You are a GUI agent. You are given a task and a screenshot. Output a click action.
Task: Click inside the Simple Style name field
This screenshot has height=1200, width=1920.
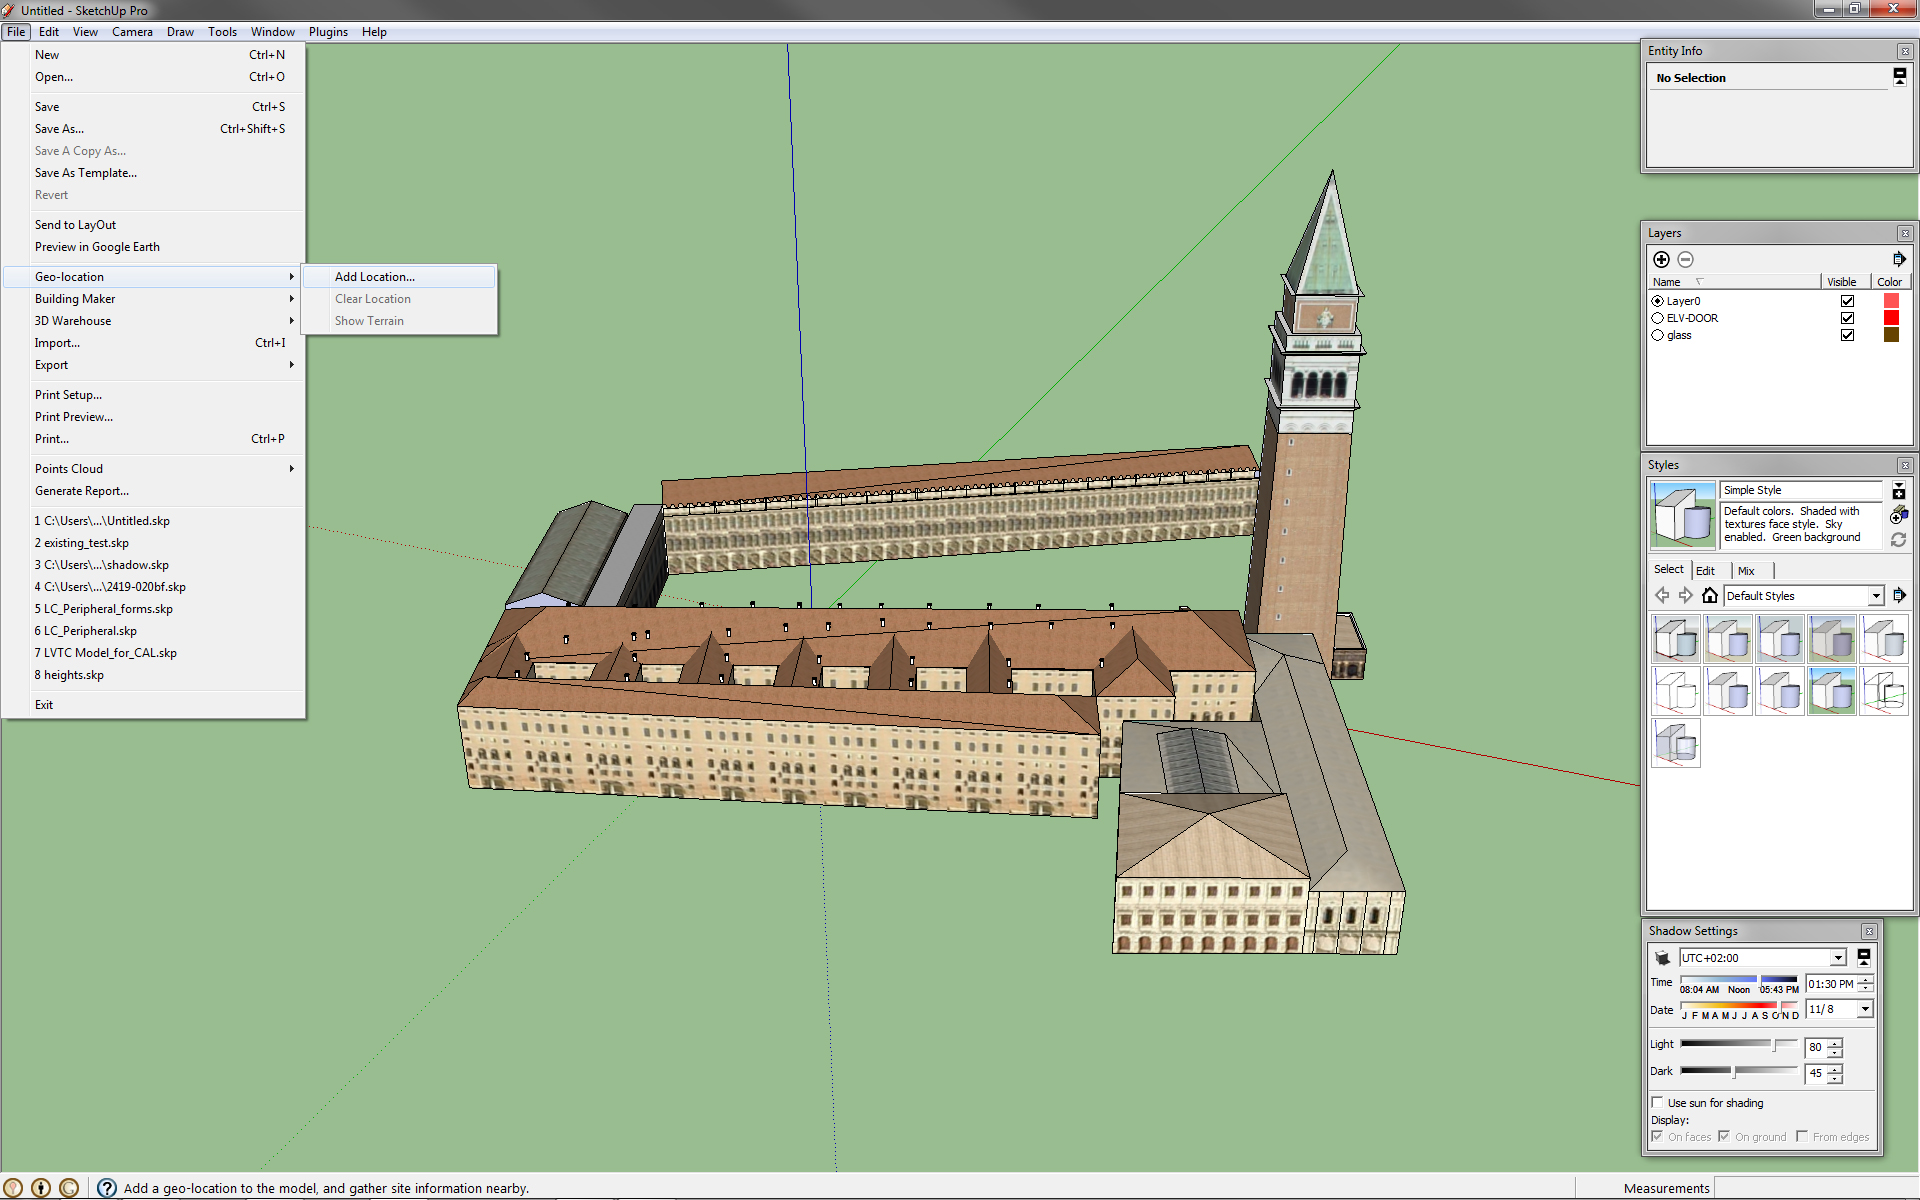tap(1800, 490)
